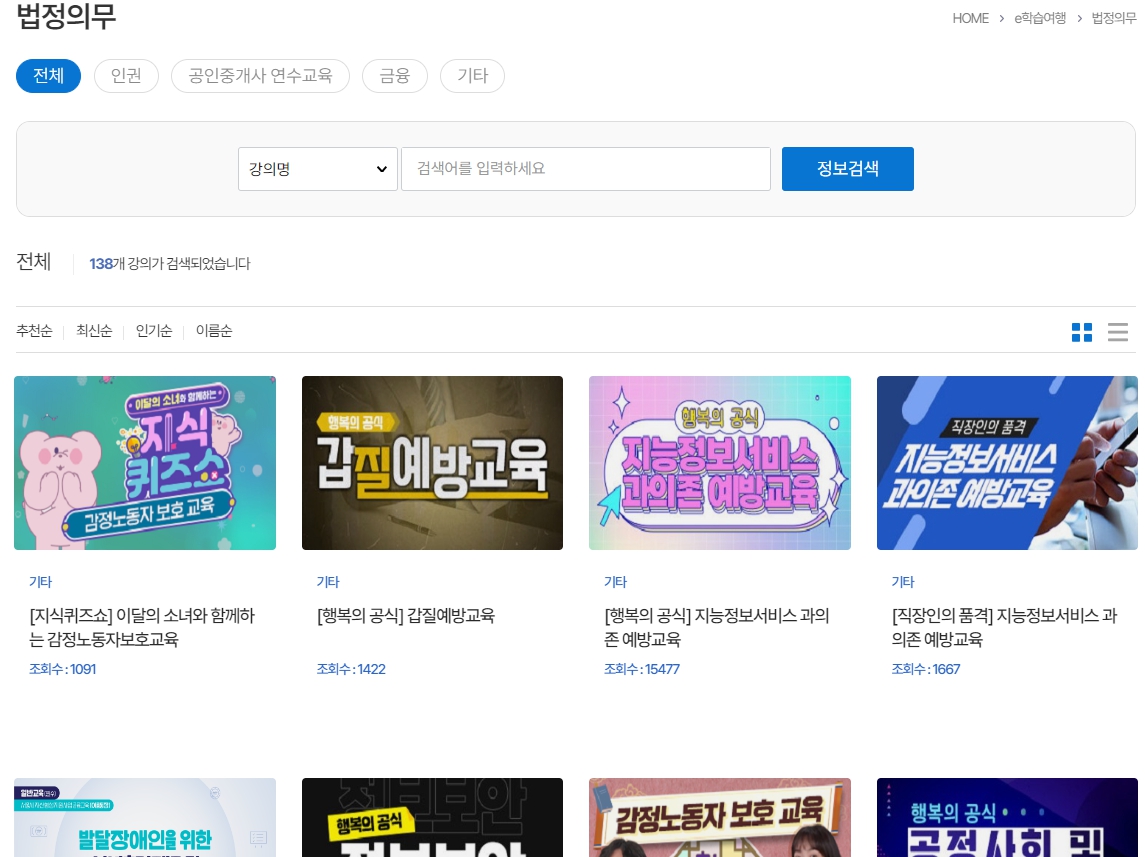This screenshot has width=1145, height=857.
Task: Select the 금융 category tab
Action: (394, 76)
